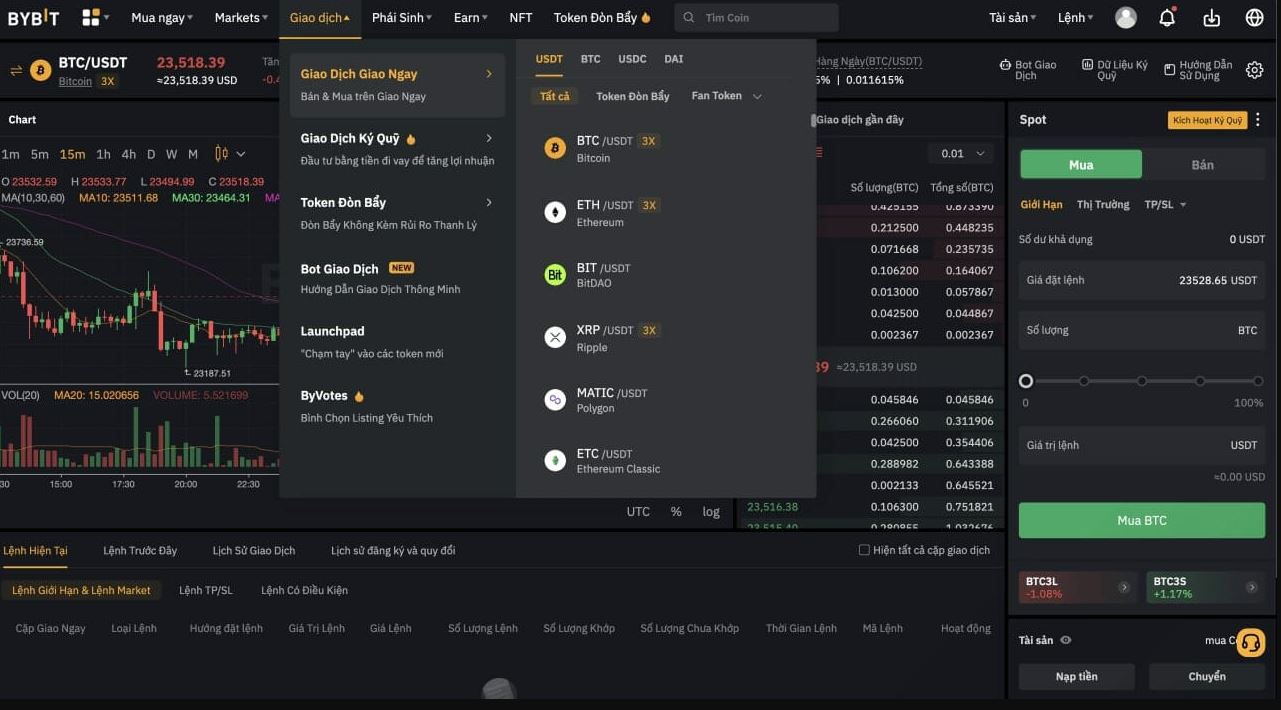Toggle chart percent scale
This screenshot has width=1281, height=710.
point(676,512)
